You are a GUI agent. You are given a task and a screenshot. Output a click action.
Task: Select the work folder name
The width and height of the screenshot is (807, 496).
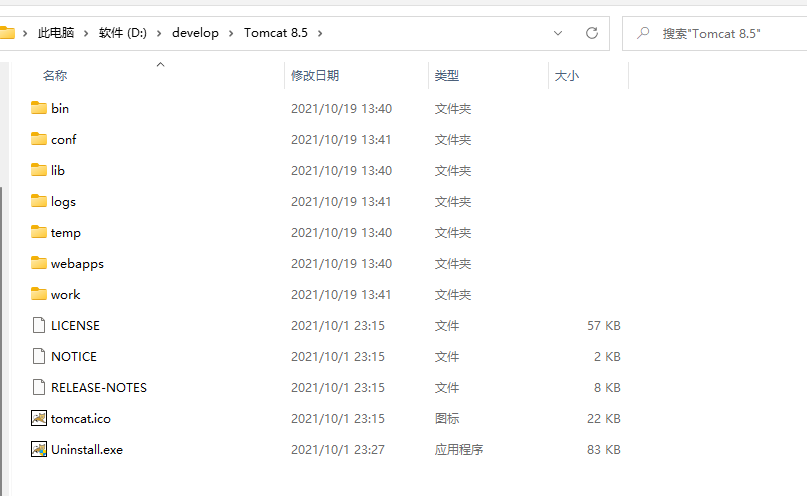(65, 294)
